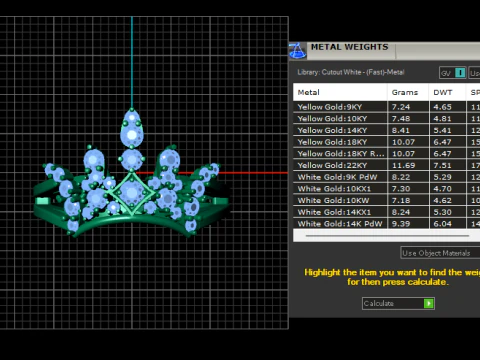Click the Use Object Materials button
This screenshot has width=480, height=360.
coord(440,253)
